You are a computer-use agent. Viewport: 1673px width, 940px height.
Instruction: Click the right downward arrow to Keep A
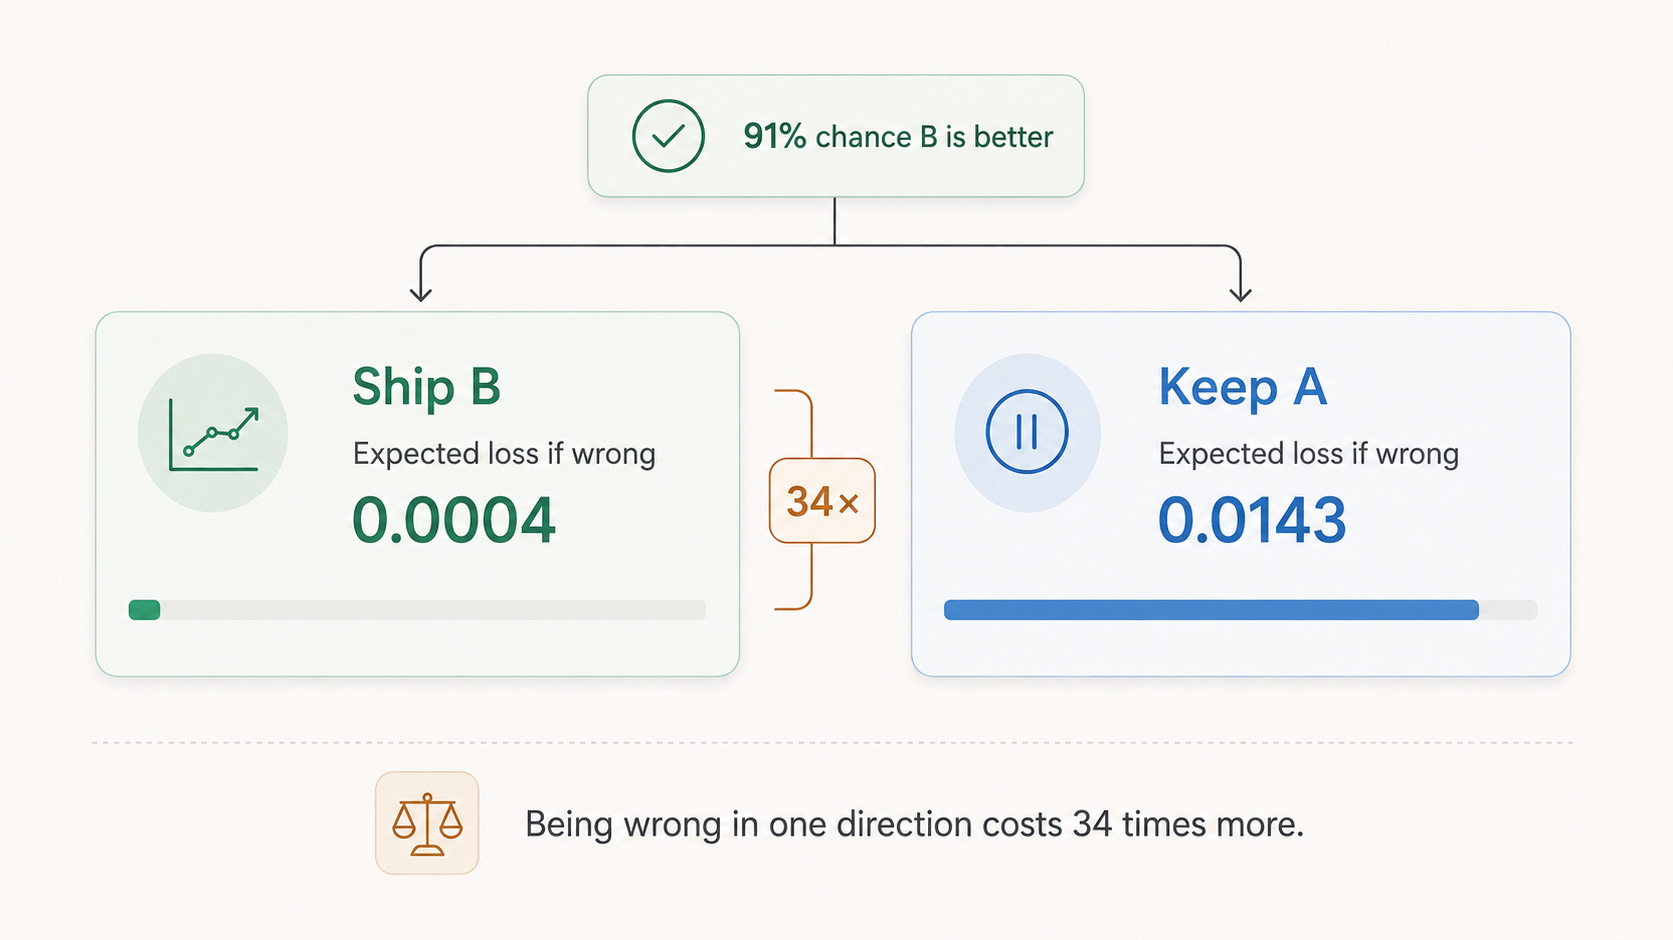point(1241,273)
